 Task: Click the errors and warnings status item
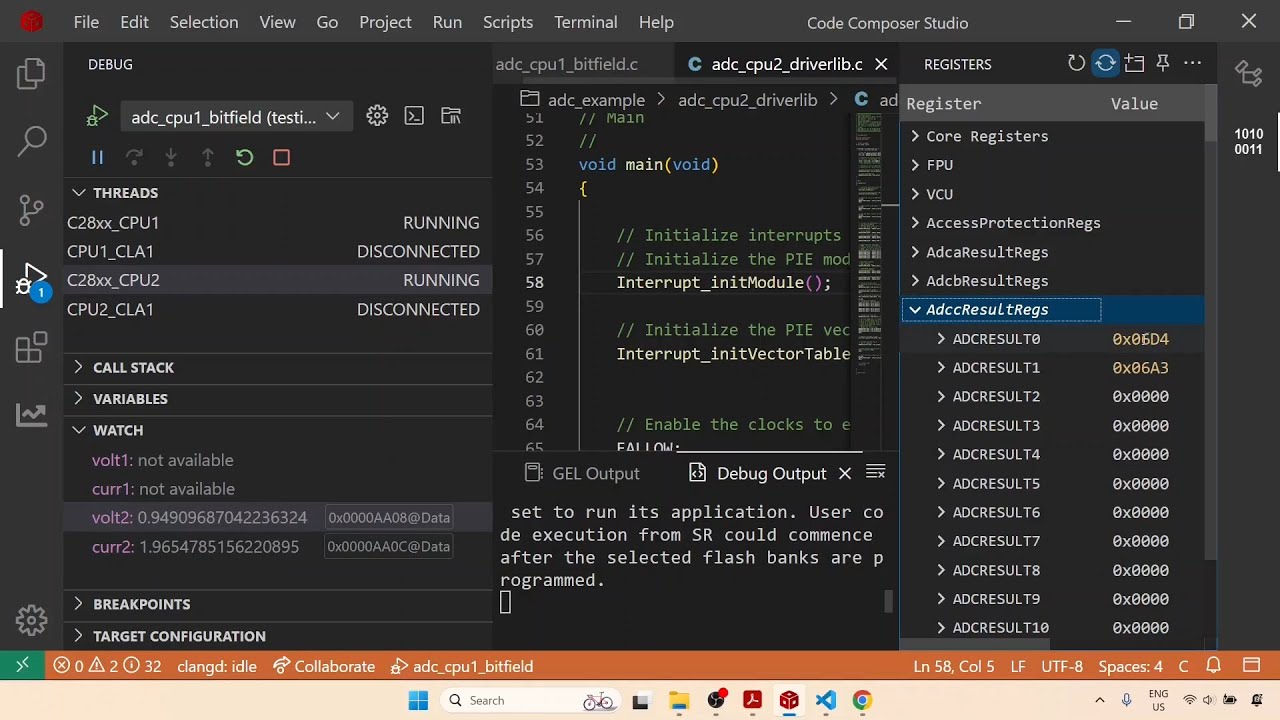coord(107,666)
